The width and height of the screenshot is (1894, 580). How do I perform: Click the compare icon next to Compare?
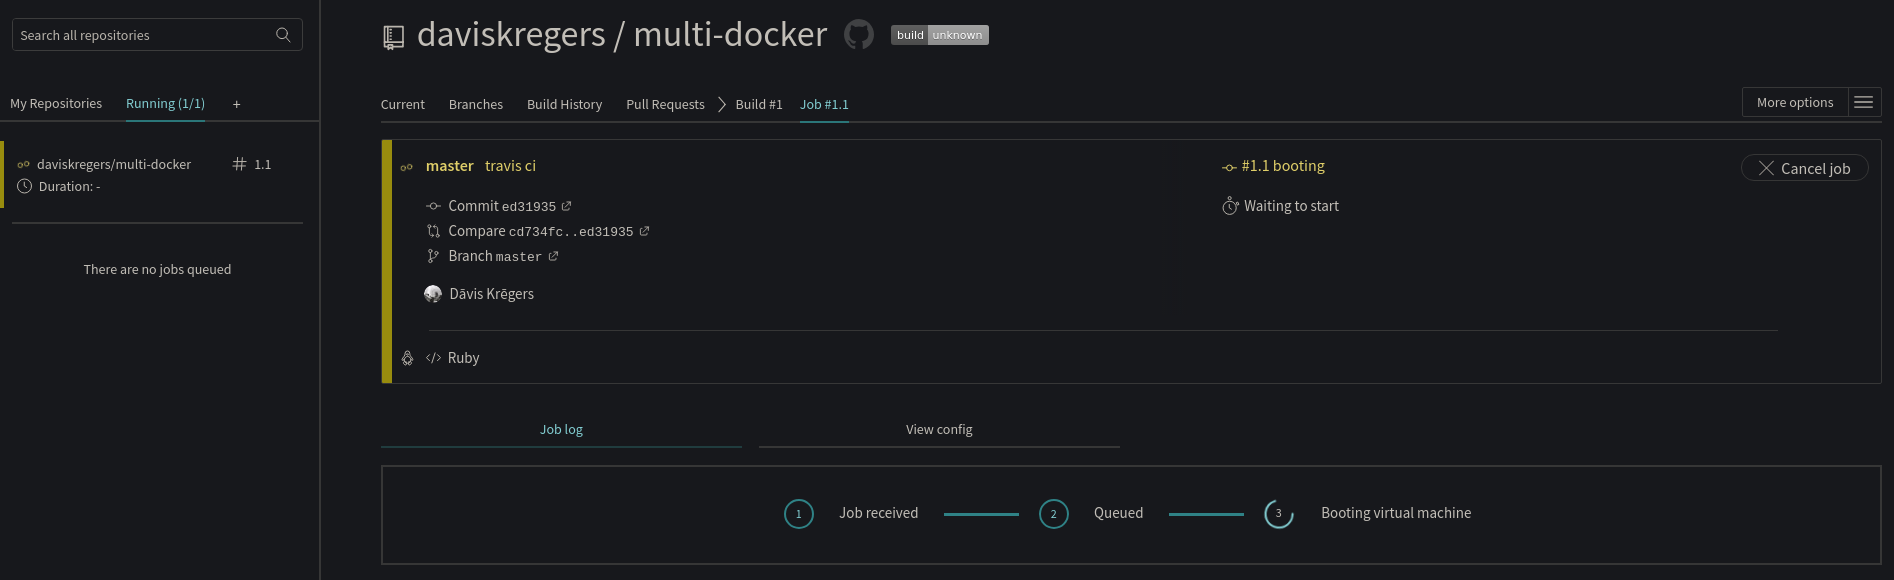[x=433, y=231]
